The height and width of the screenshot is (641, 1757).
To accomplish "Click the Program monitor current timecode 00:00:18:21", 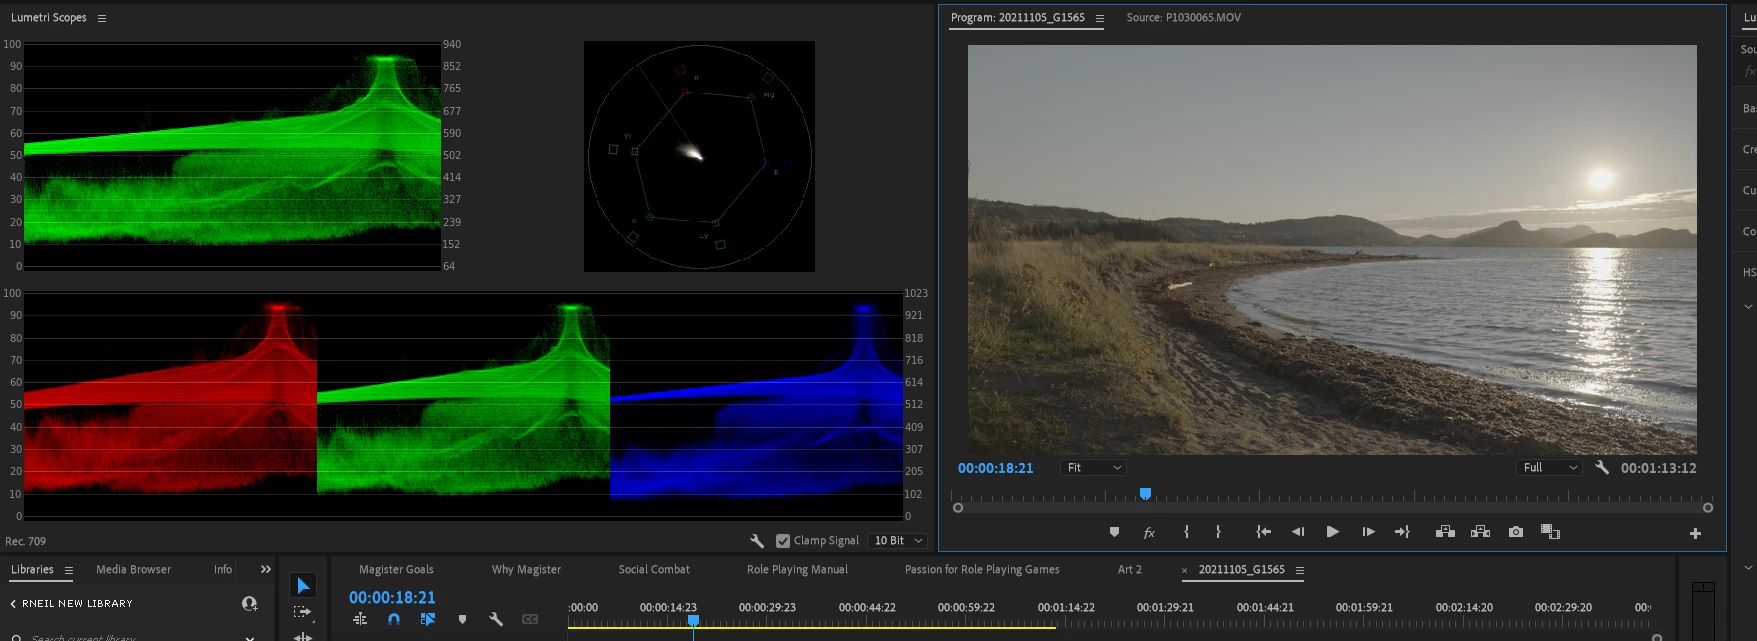I will pos(995,468).
